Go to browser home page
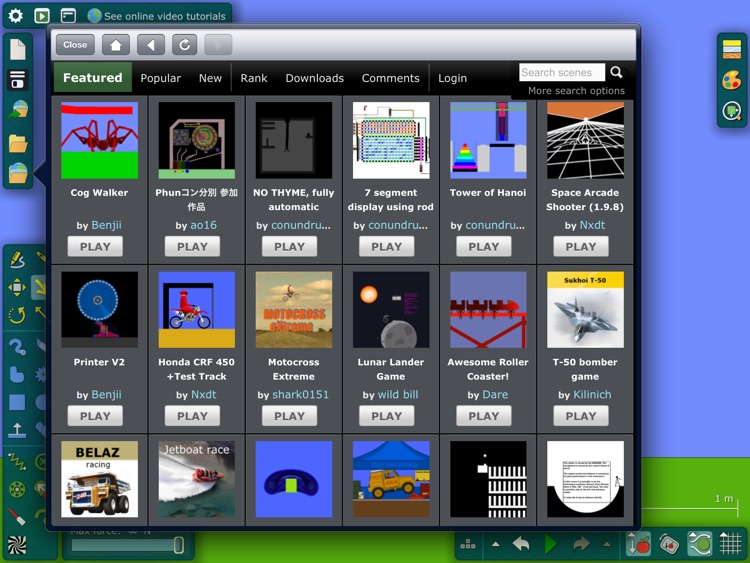Image resolution: width=750 pixels, height=563 pixels. [x=116, y=45]
